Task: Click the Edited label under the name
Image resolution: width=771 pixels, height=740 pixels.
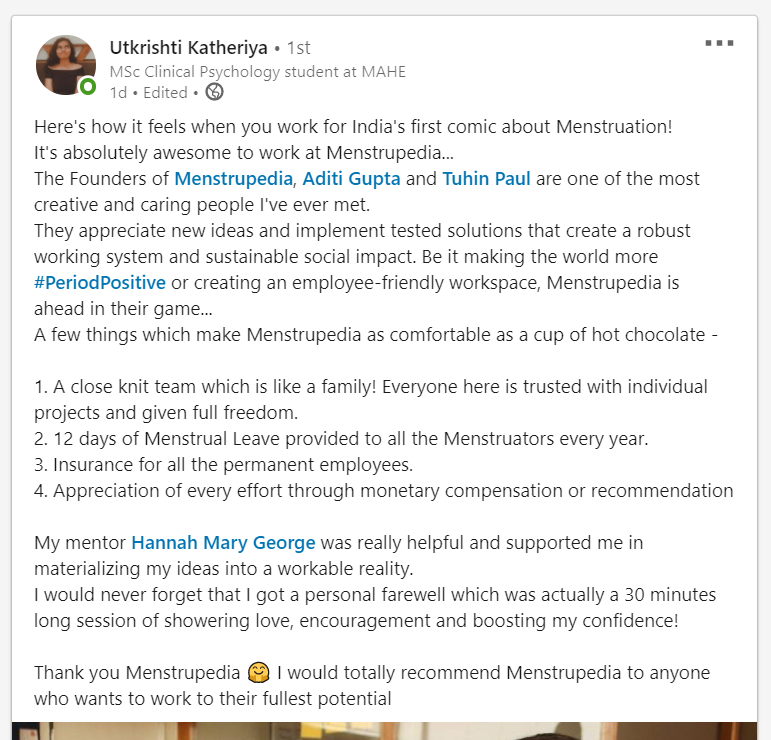Action: (x=165, y=92)
